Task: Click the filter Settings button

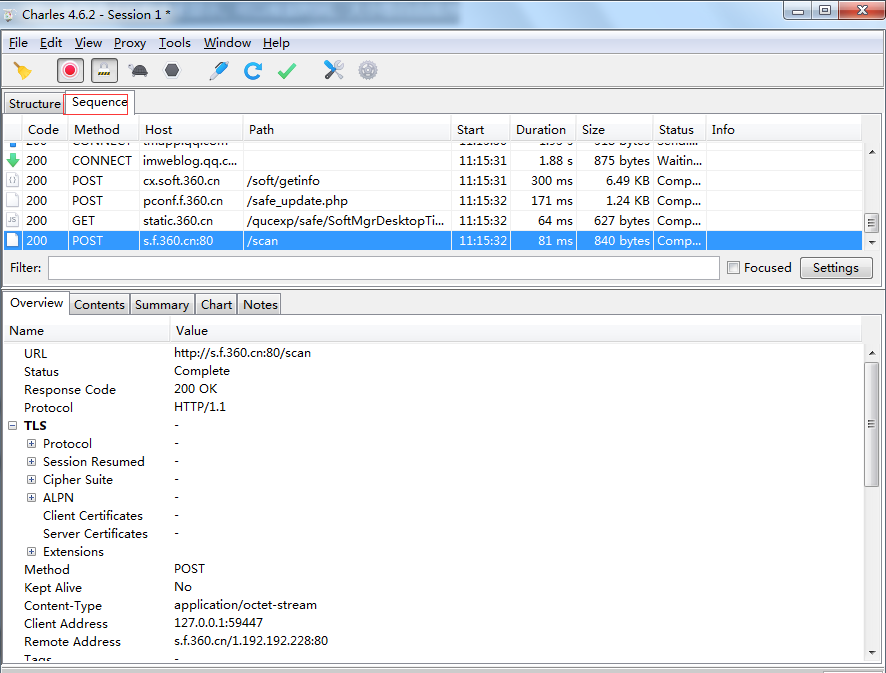Action: tap(836, 268)
